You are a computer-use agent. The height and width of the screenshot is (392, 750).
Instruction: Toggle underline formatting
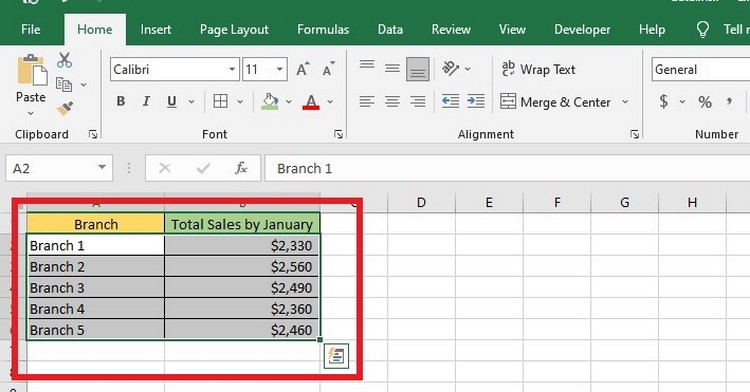[172, 101]
